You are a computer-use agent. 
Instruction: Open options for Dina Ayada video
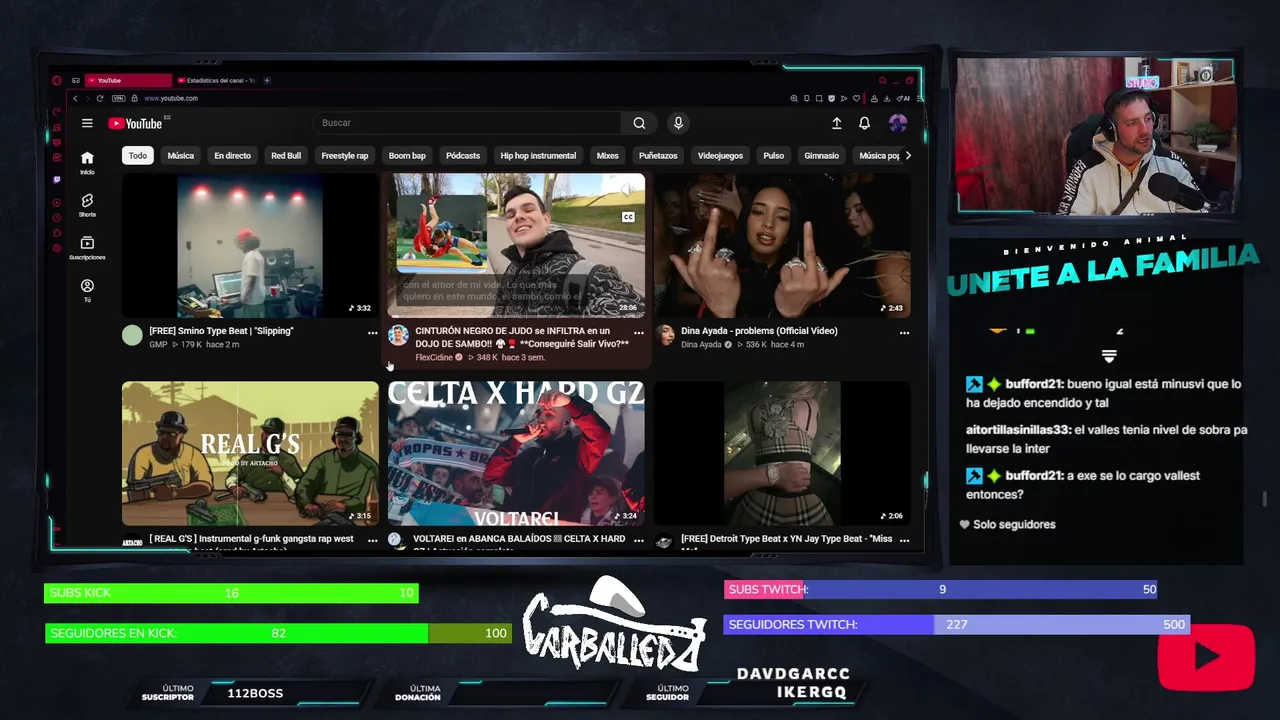point(904,332)
